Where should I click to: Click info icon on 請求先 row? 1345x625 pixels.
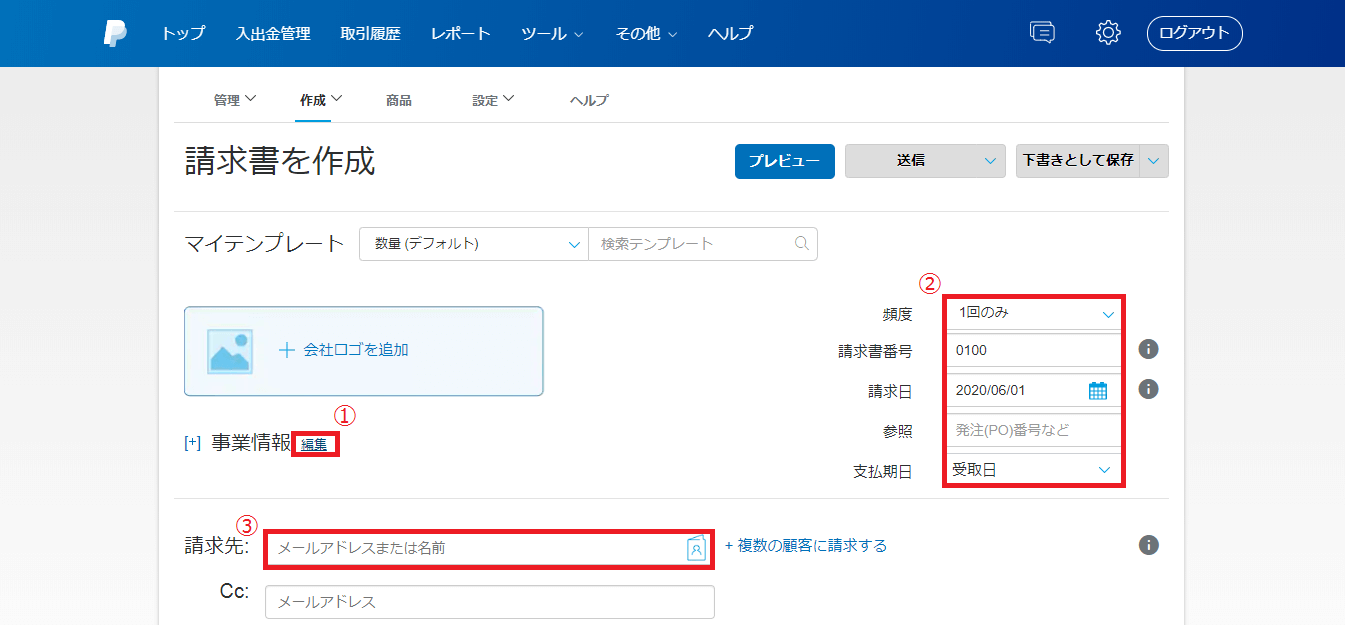coord(1149,545)
